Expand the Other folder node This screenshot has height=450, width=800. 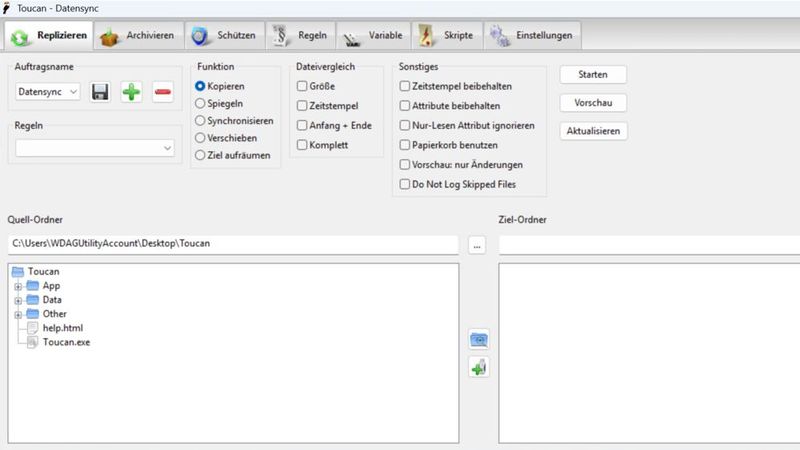18,315
